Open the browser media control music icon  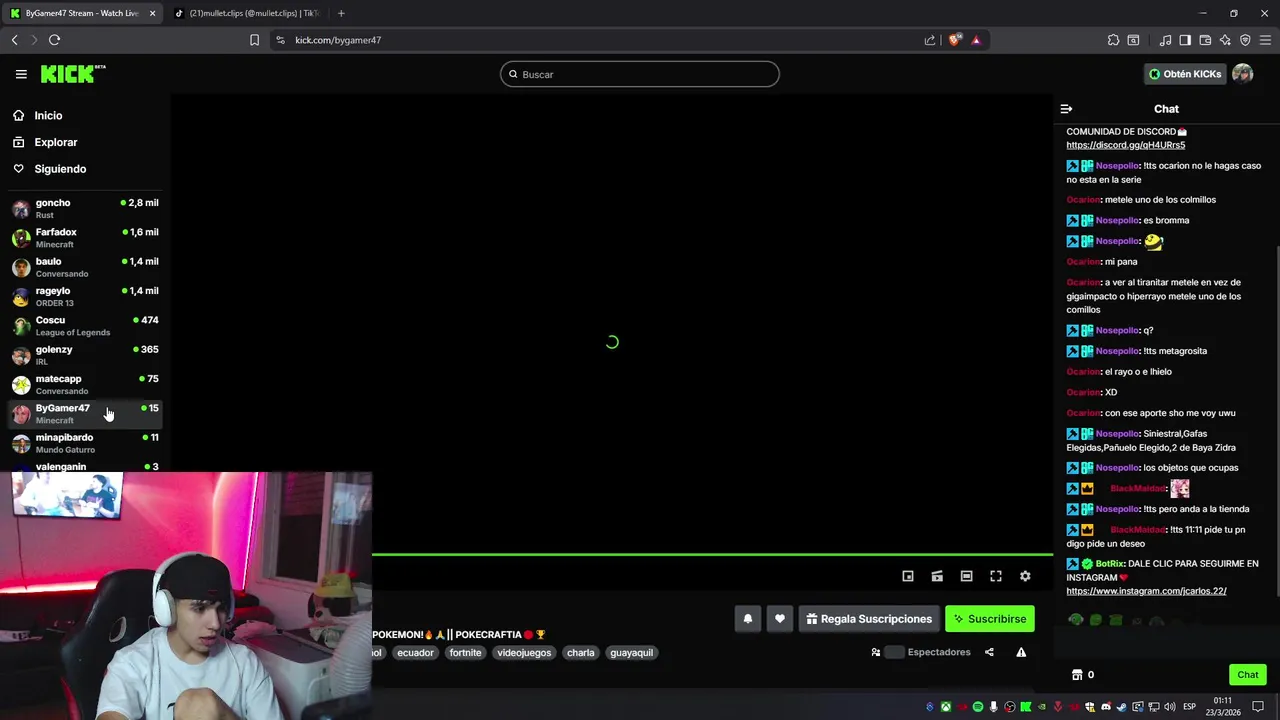(1165, 40)
